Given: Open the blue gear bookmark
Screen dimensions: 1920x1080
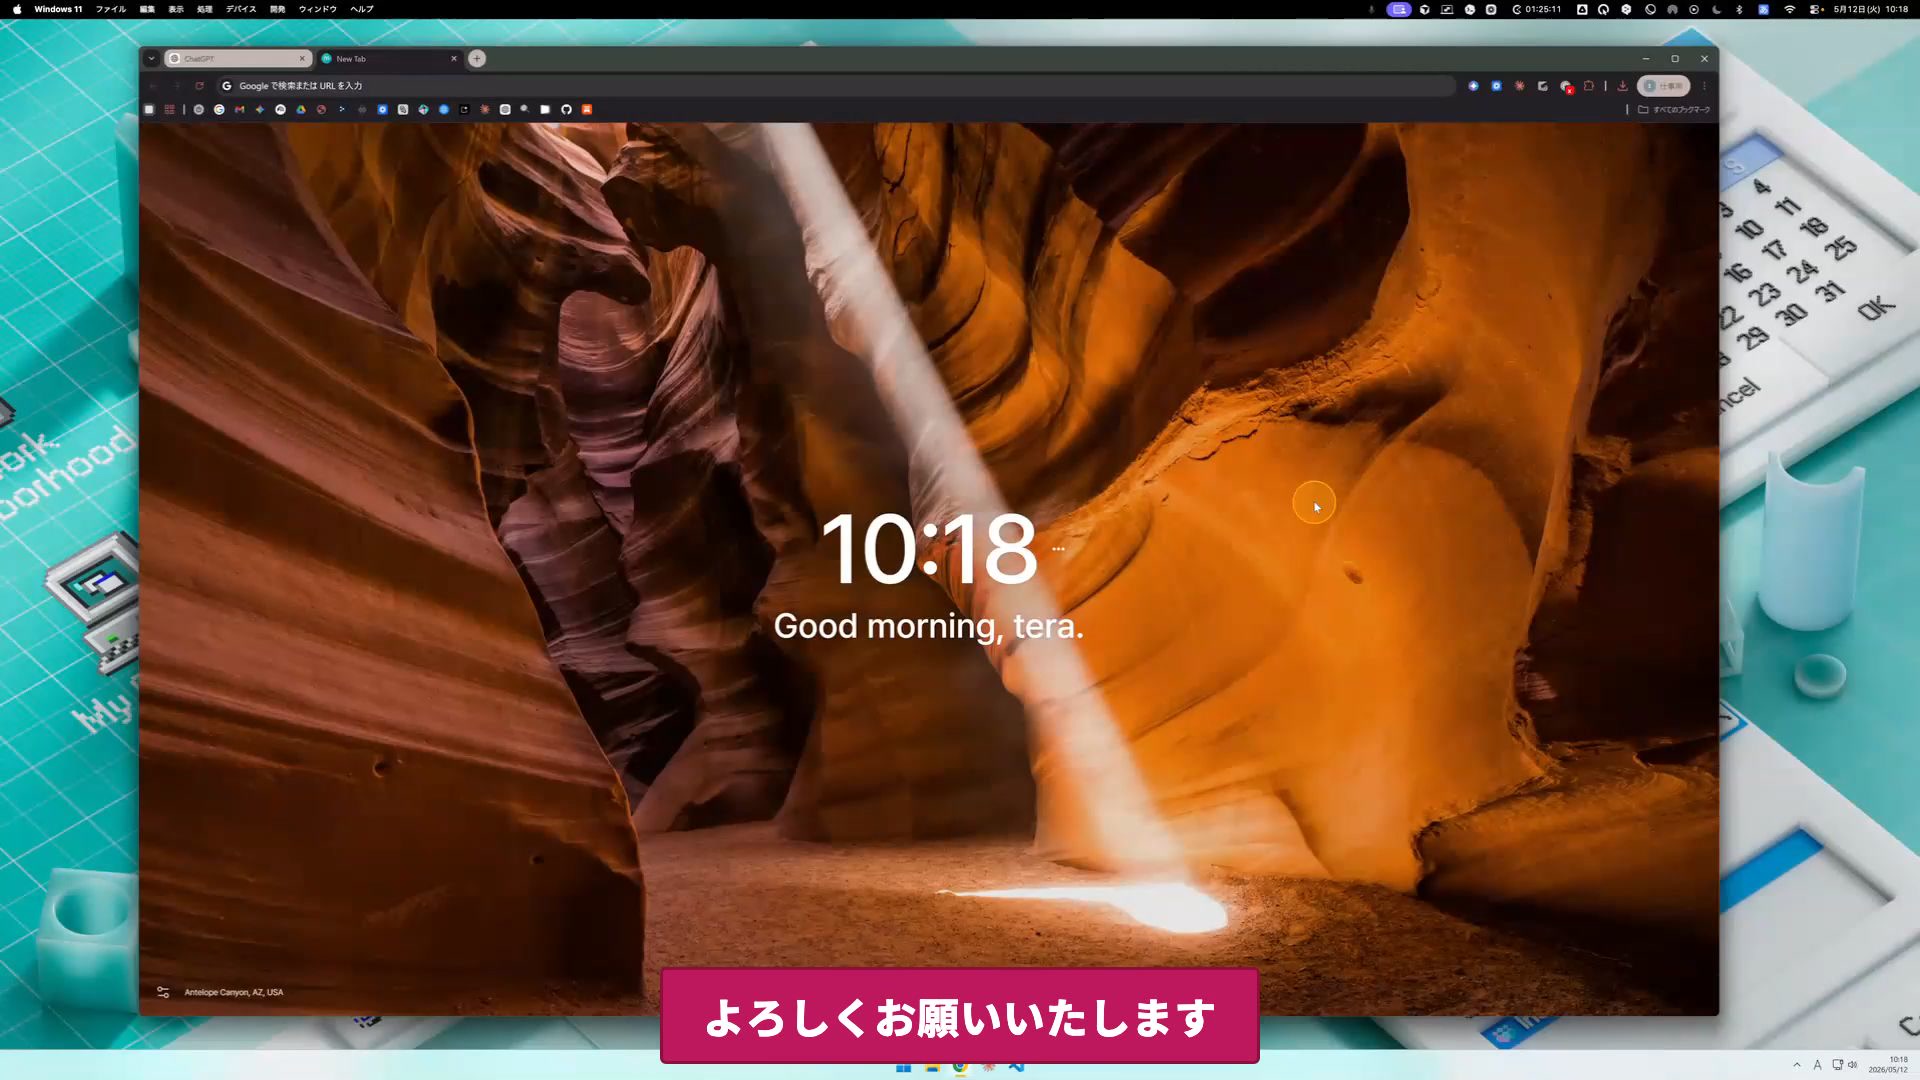Looking at the screenshot, I should click(382, 110).
